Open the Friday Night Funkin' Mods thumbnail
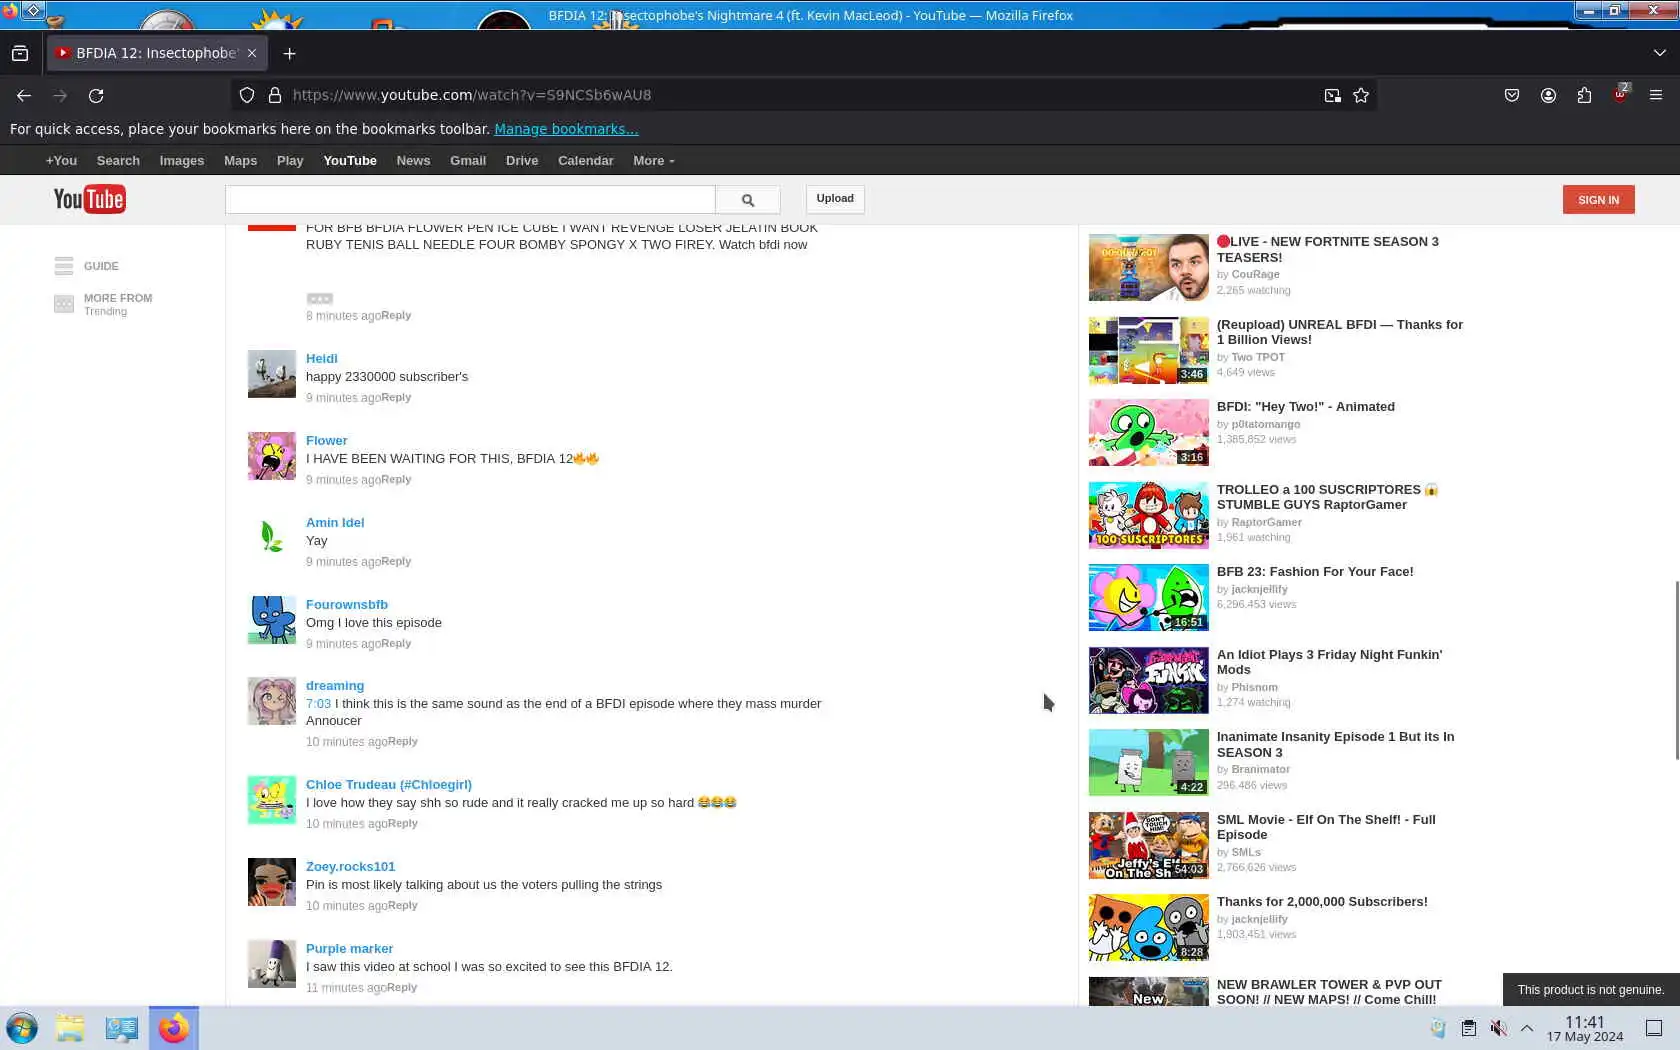1680x1050 pixels. (1149, 681)
